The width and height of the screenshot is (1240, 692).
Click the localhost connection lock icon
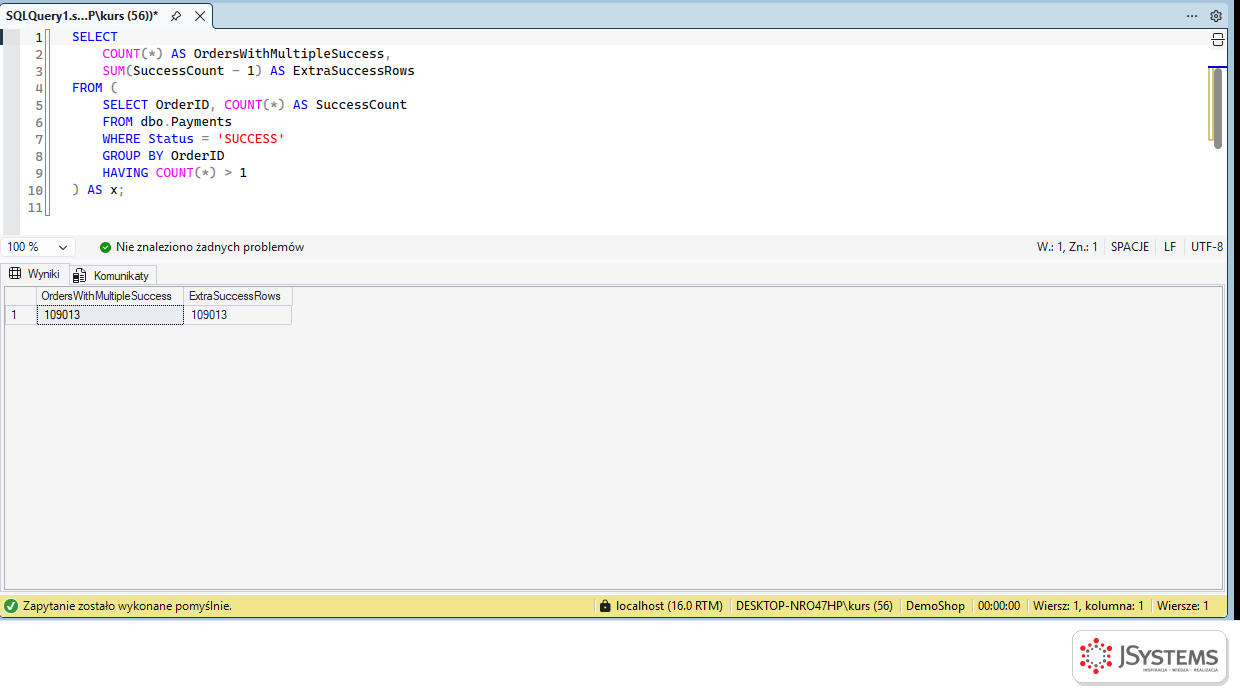coord(604,606)
